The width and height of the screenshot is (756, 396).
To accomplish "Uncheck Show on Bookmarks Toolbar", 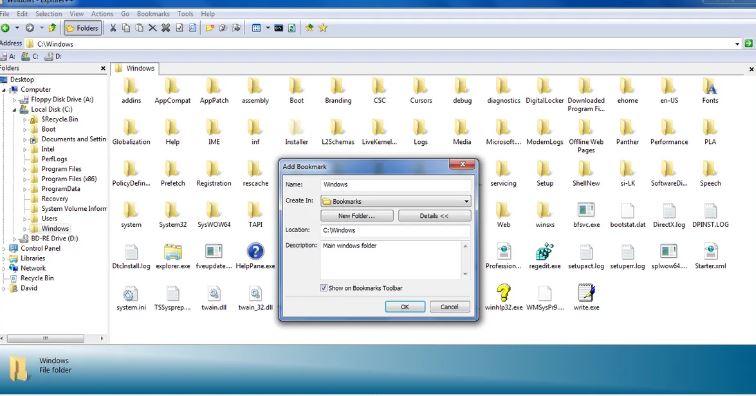I will click(324, 288).
